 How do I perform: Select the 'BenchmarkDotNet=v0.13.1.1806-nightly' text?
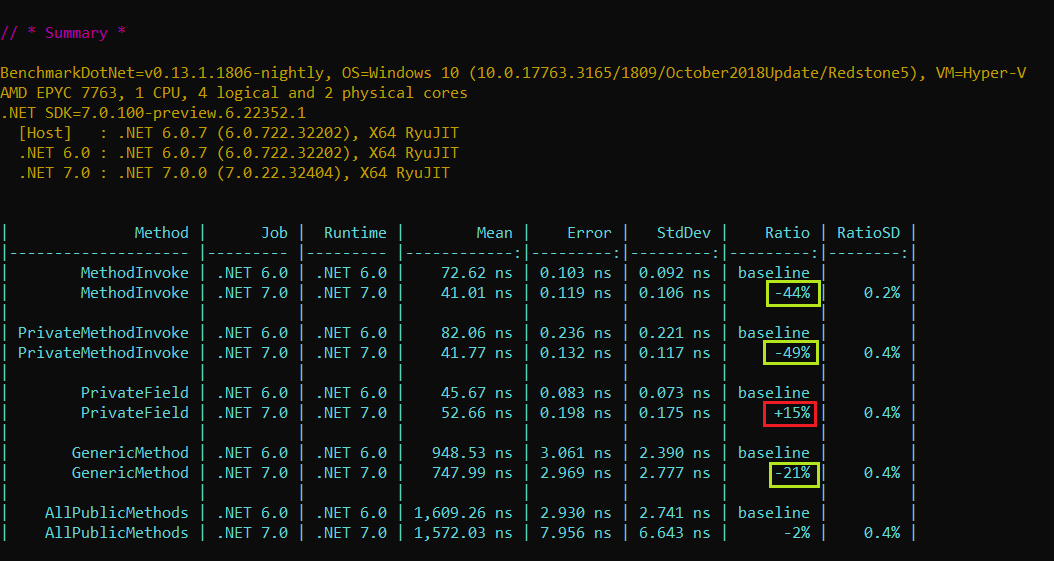point(163,73)
